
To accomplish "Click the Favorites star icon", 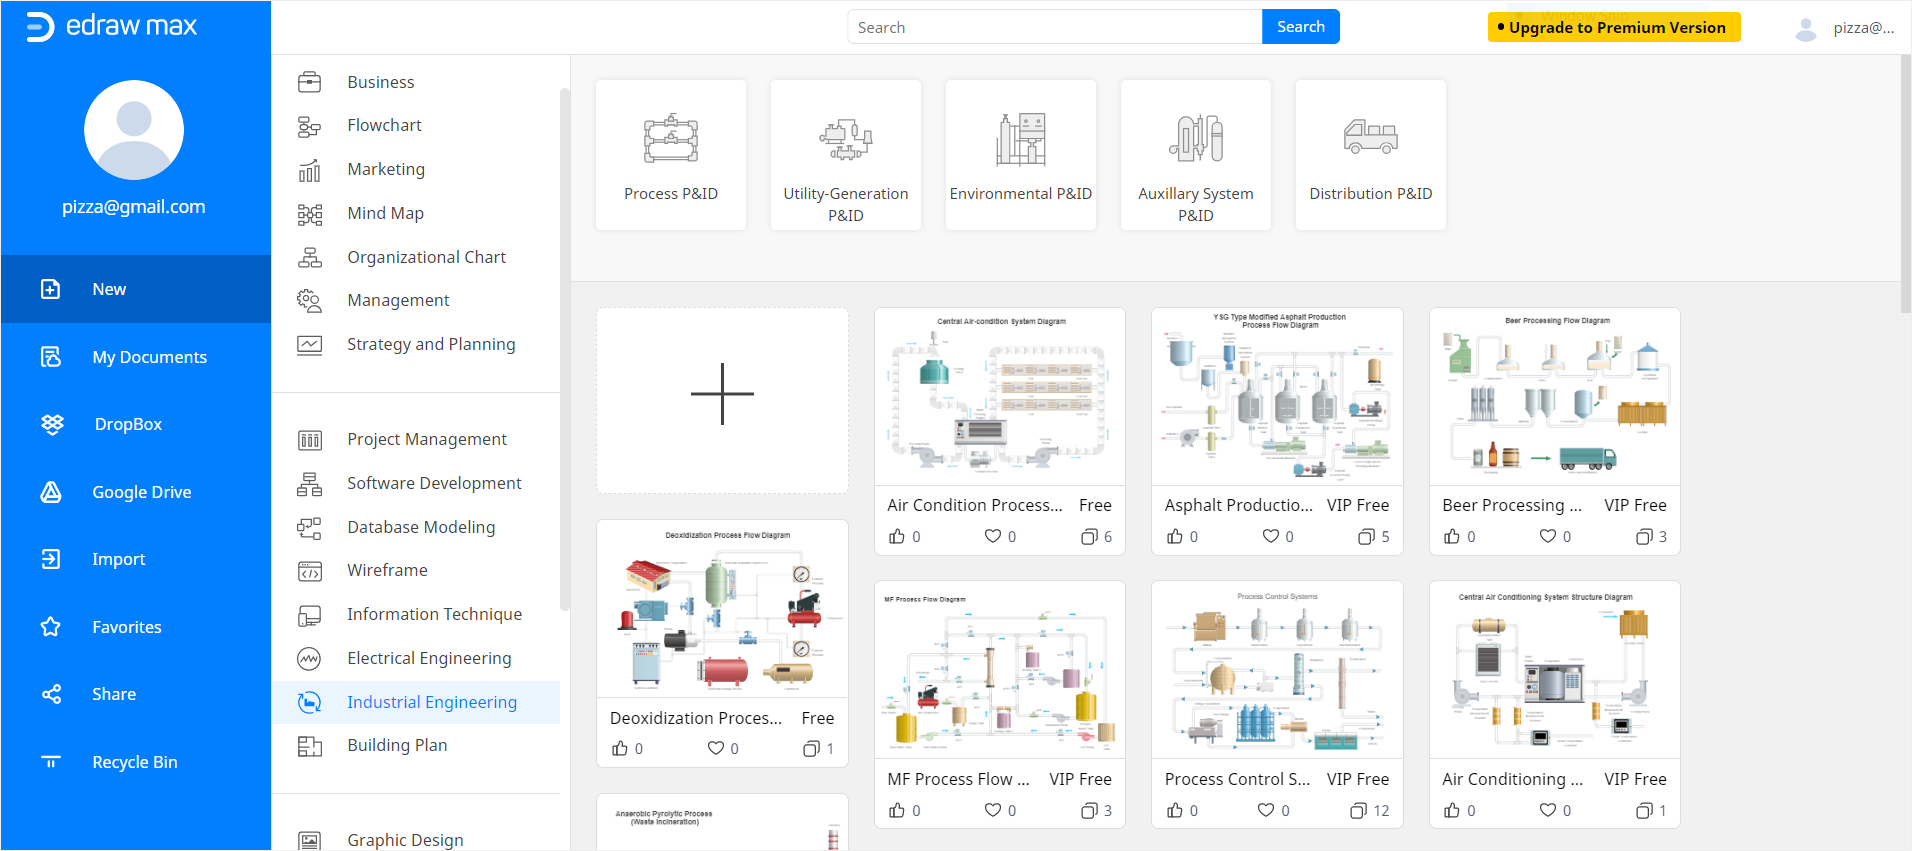I will tap(51, 627).
